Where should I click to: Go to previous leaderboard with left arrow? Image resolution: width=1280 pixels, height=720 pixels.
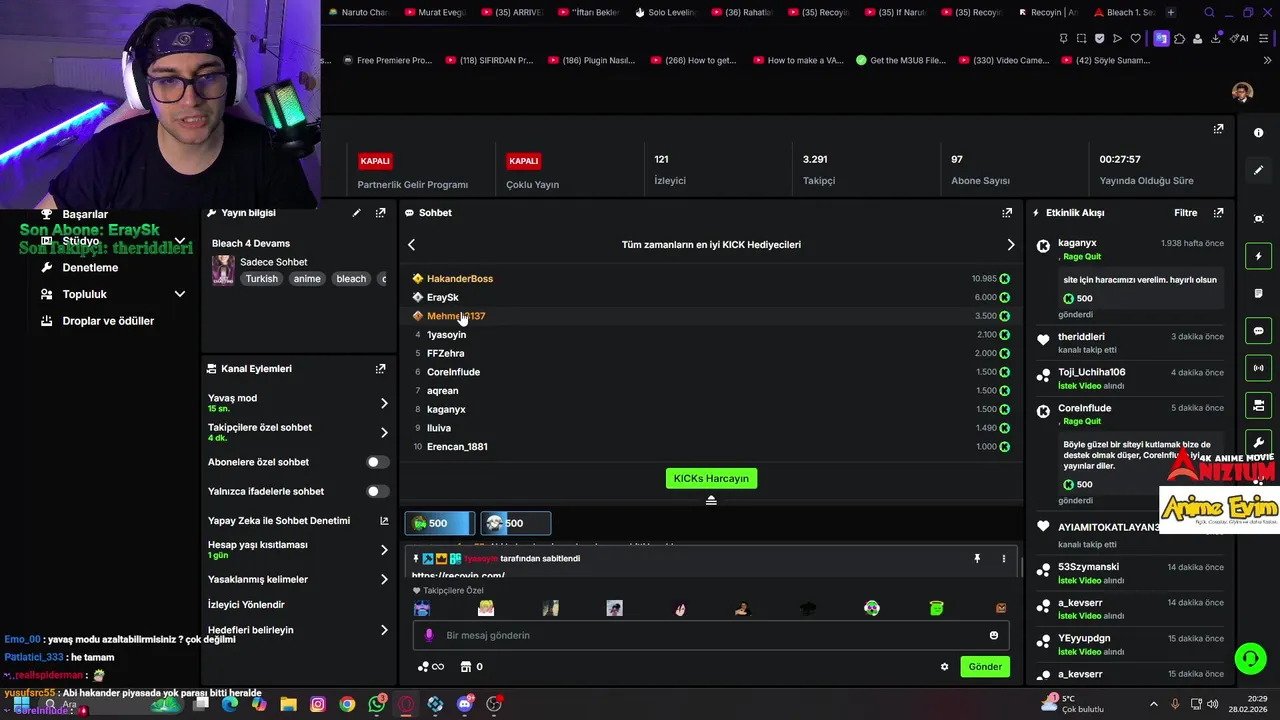tap(411, 245)
